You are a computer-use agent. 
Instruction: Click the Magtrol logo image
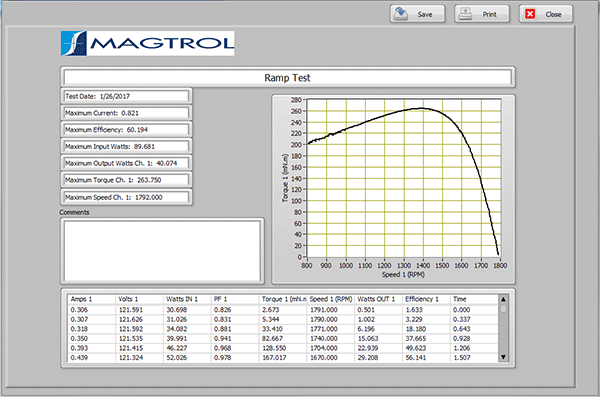click(x=148, y=43)
